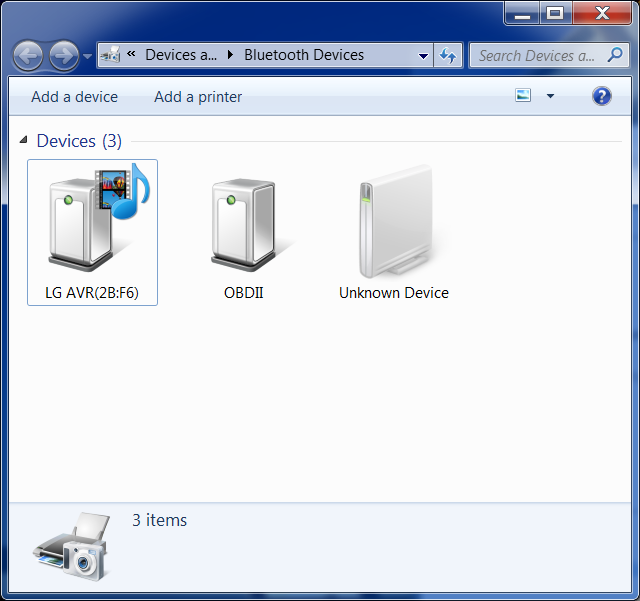This screenshot has width=640, height=601.
Task: Click the LG AVR(2B:F6) label
Action: [x=92, y=293]
